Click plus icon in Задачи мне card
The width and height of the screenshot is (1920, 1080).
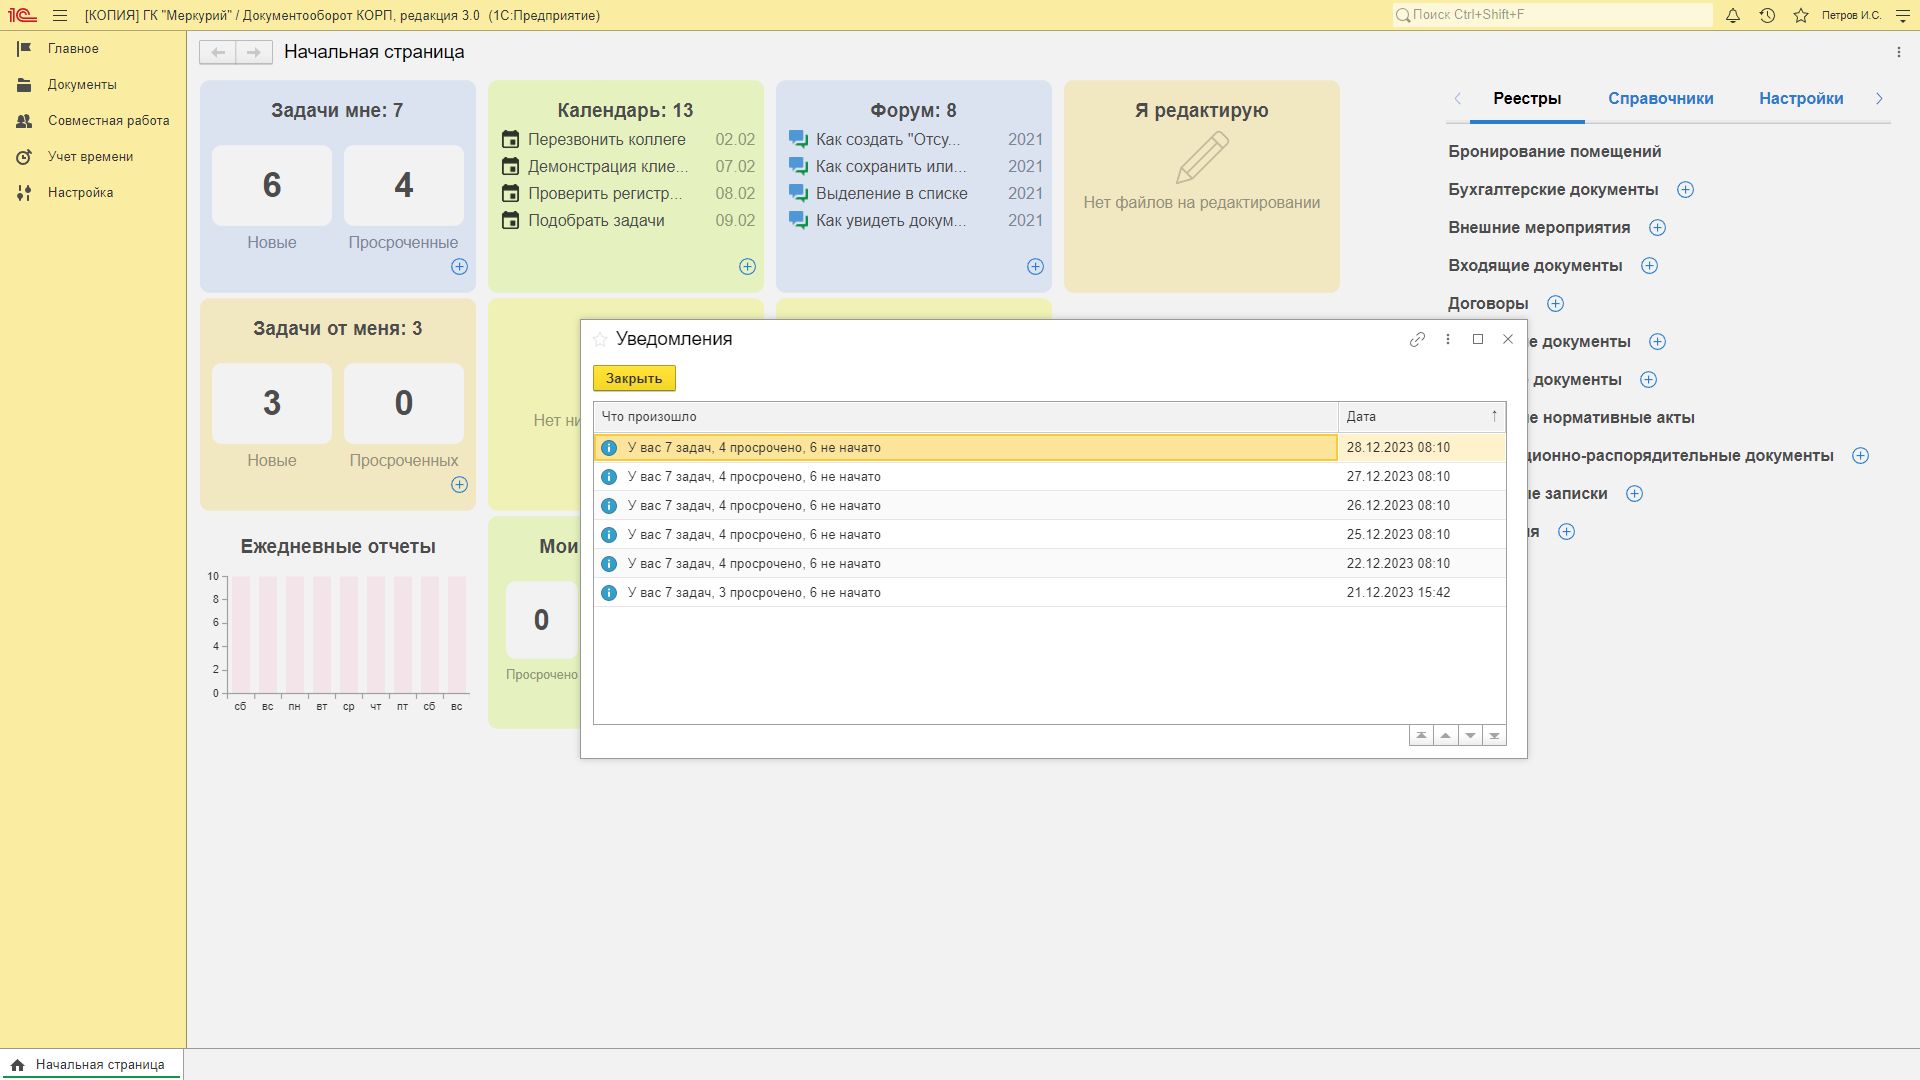point(459,266)
